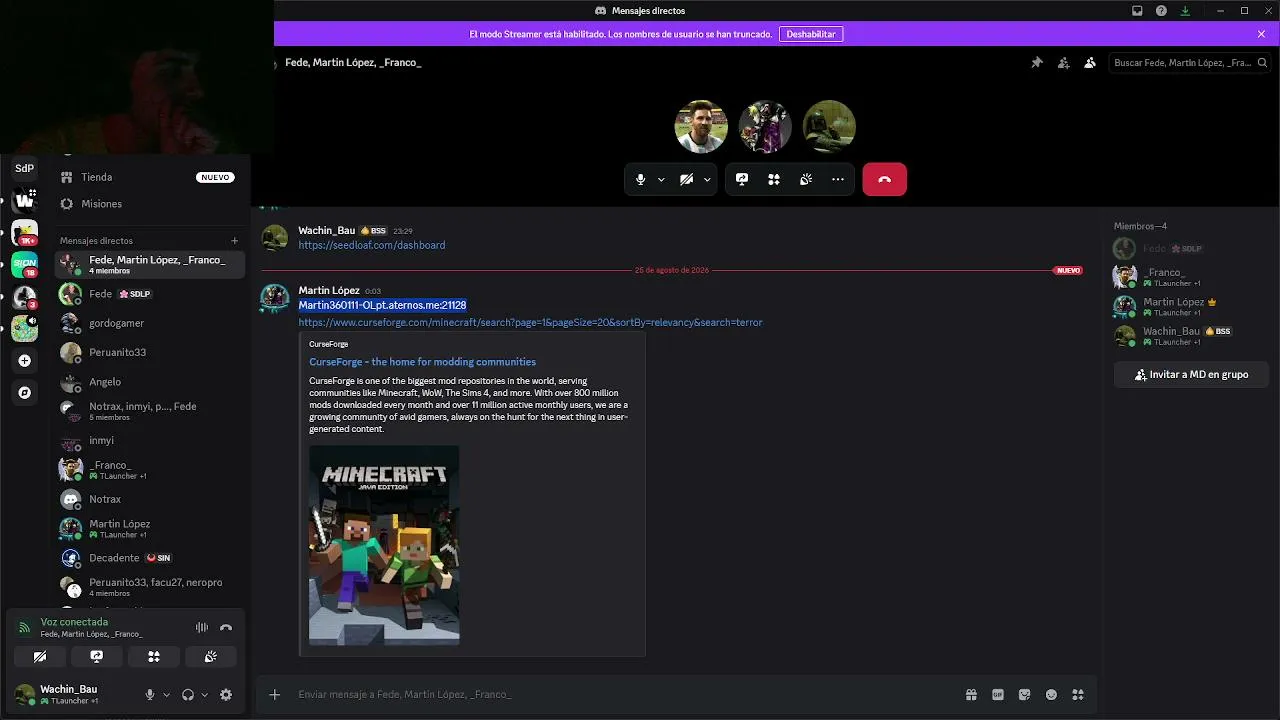Share your screen from the call controls bar
1280x720 pixels.
click(x=742, y=179)
